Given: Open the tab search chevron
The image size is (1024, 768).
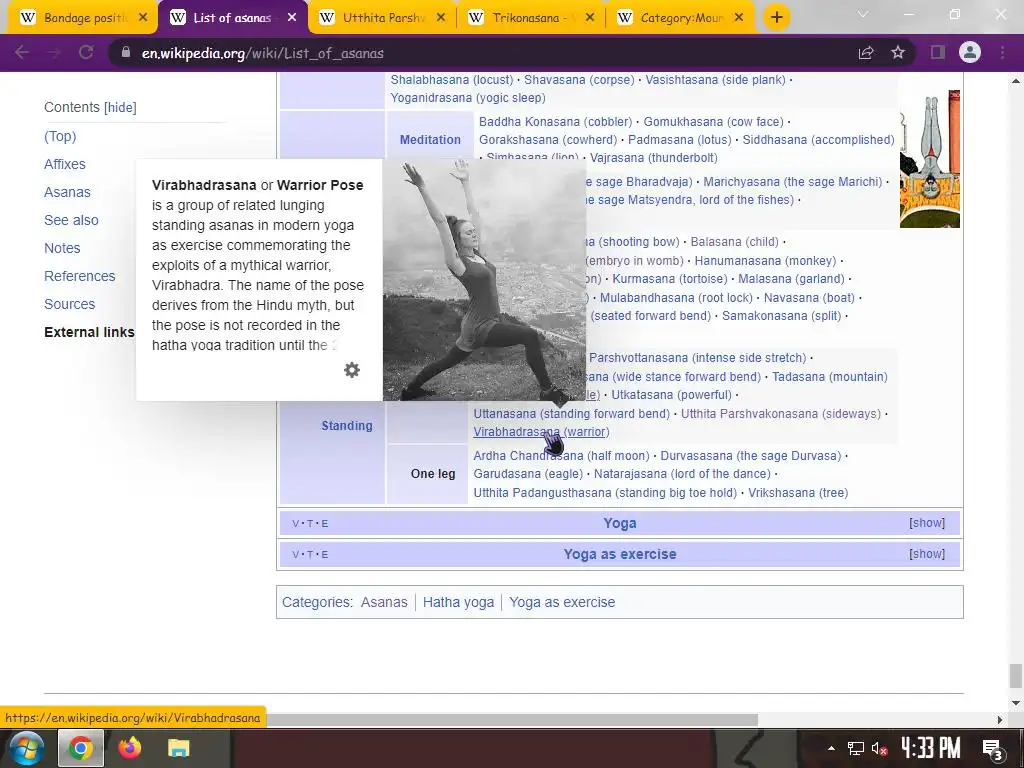Looking at the screenshot, I should click(x=863, y=14).
